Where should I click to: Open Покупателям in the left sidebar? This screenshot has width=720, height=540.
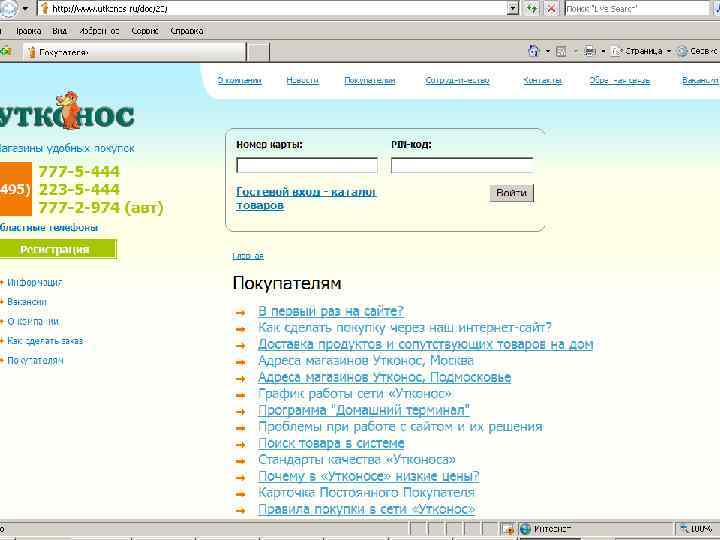35,360
